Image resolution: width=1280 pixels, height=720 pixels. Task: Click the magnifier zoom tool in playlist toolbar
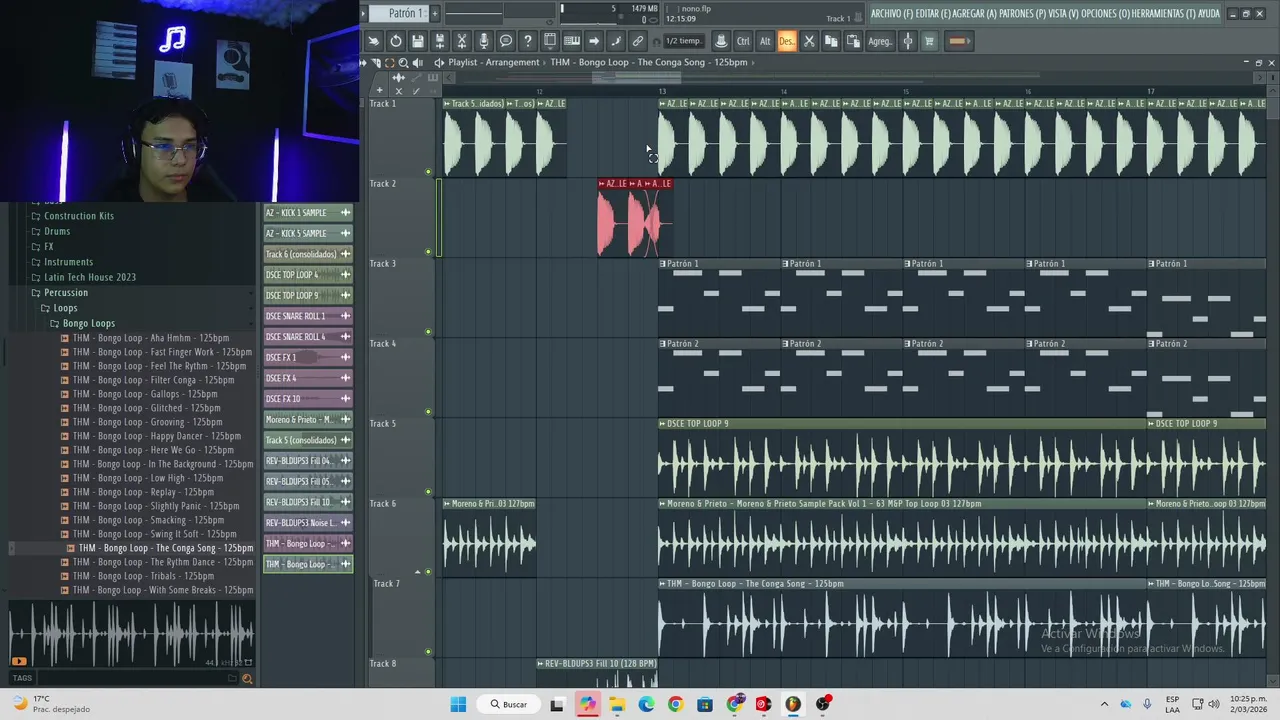(404, 62)
